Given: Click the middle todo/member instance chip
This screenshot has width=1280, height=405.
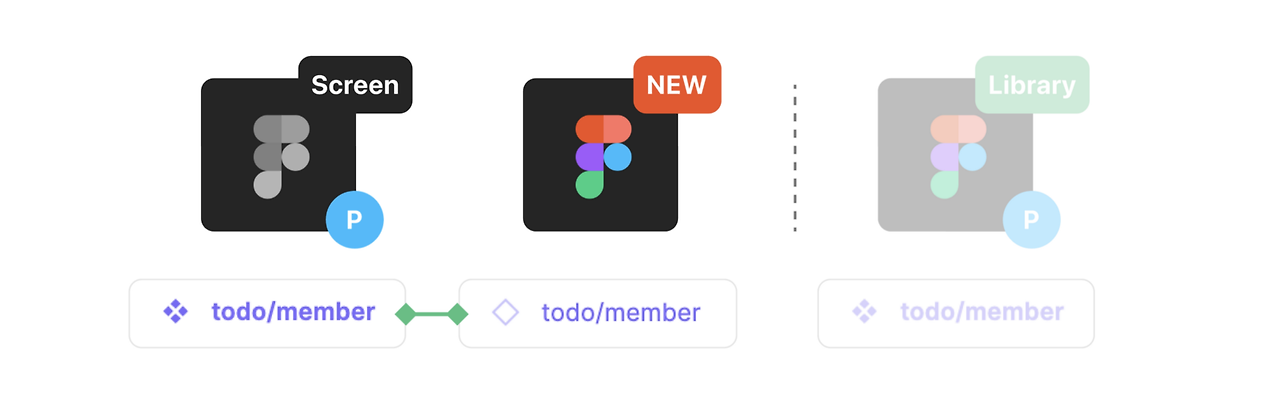Looking at the screenshot, I should [598, 313].
